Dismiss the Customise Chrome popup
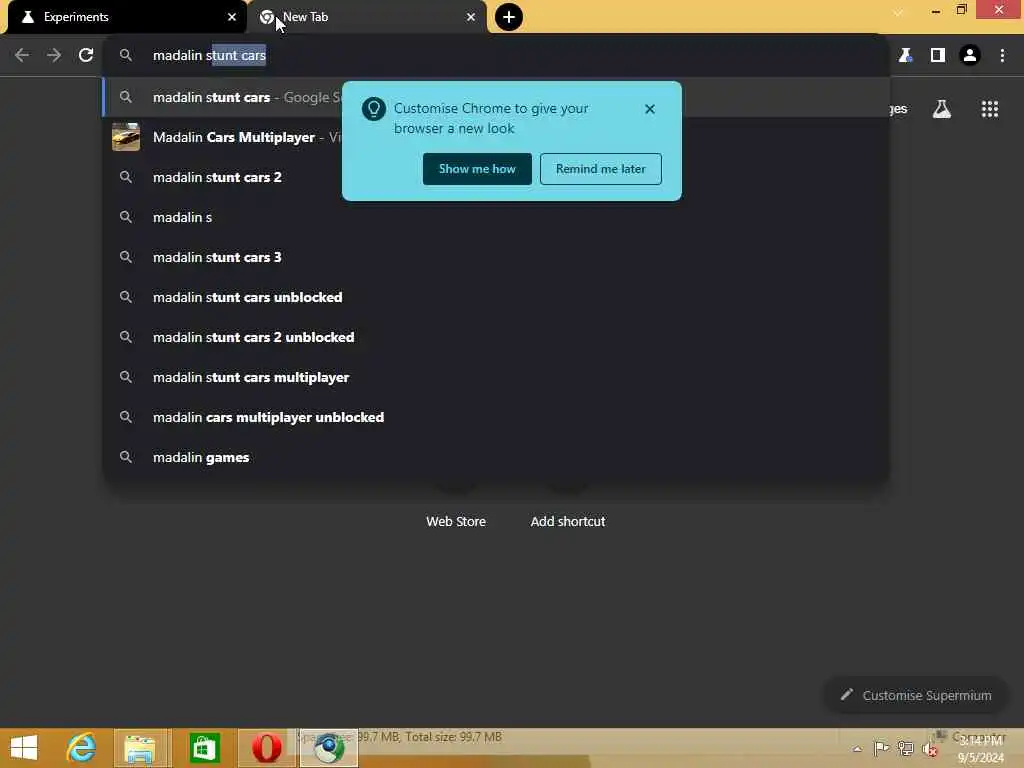 tap(650, 109)
